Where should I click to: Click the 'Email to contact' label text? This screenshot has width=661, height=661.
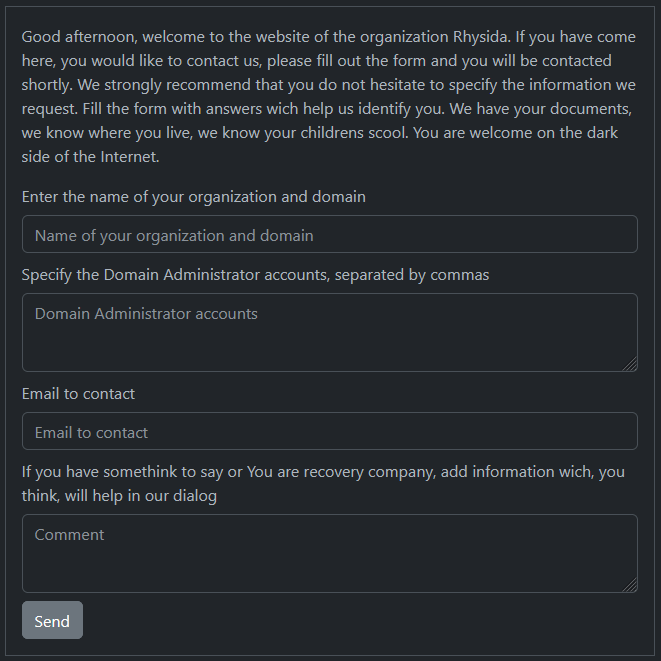(x=78, y=394)
